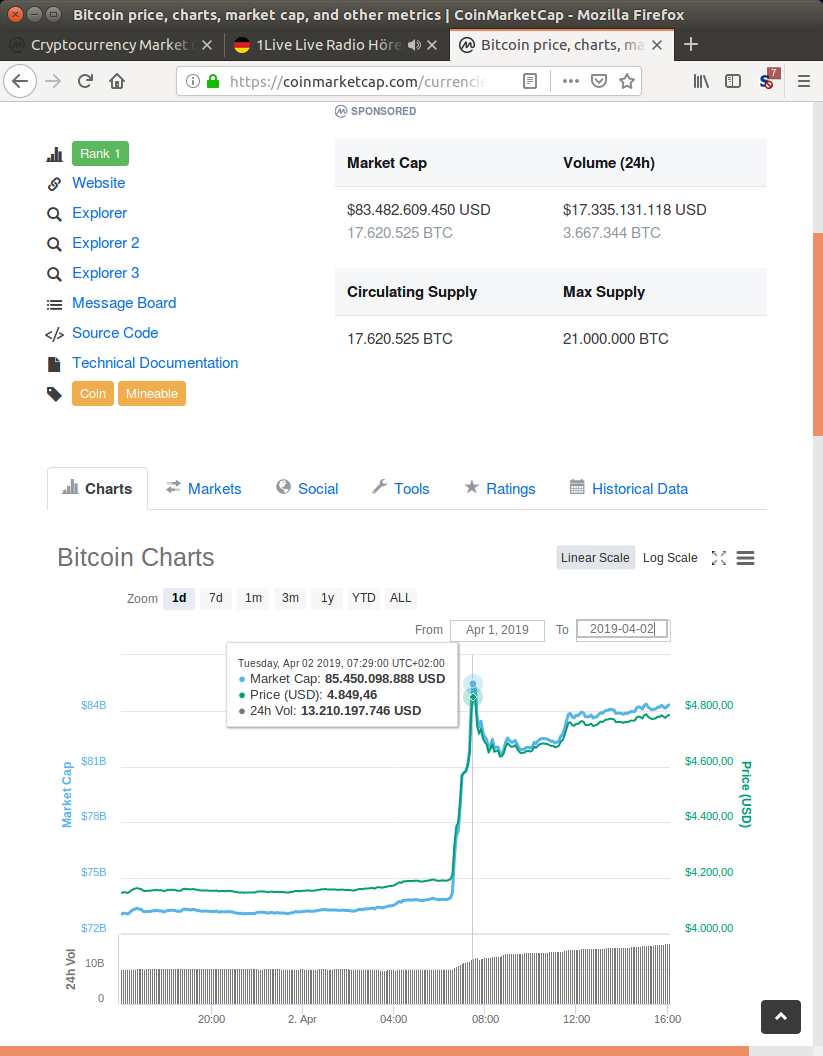Save page to Pocket icon

coord(599,82)
